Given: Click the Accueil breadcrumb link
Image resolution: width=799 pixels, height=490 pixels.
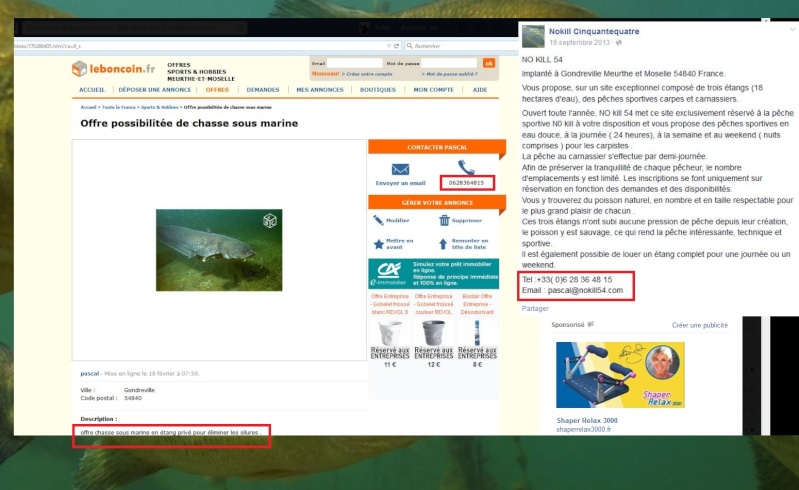Looking at the screenshot, I should (x=88, y=107).
